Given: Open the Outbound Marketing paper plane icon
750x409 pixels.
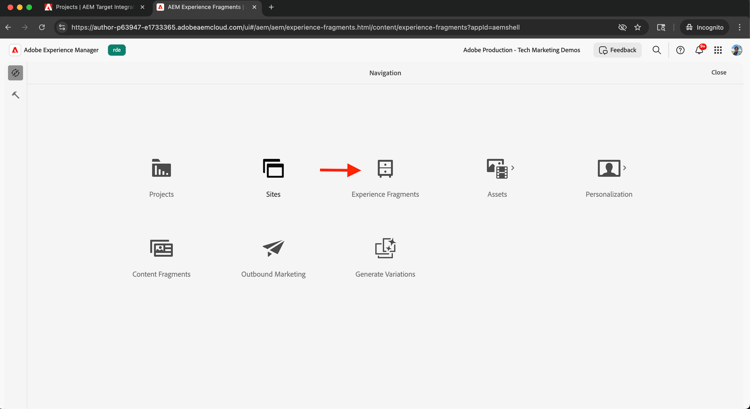Looking at the screenshot, I should (273, 248).
